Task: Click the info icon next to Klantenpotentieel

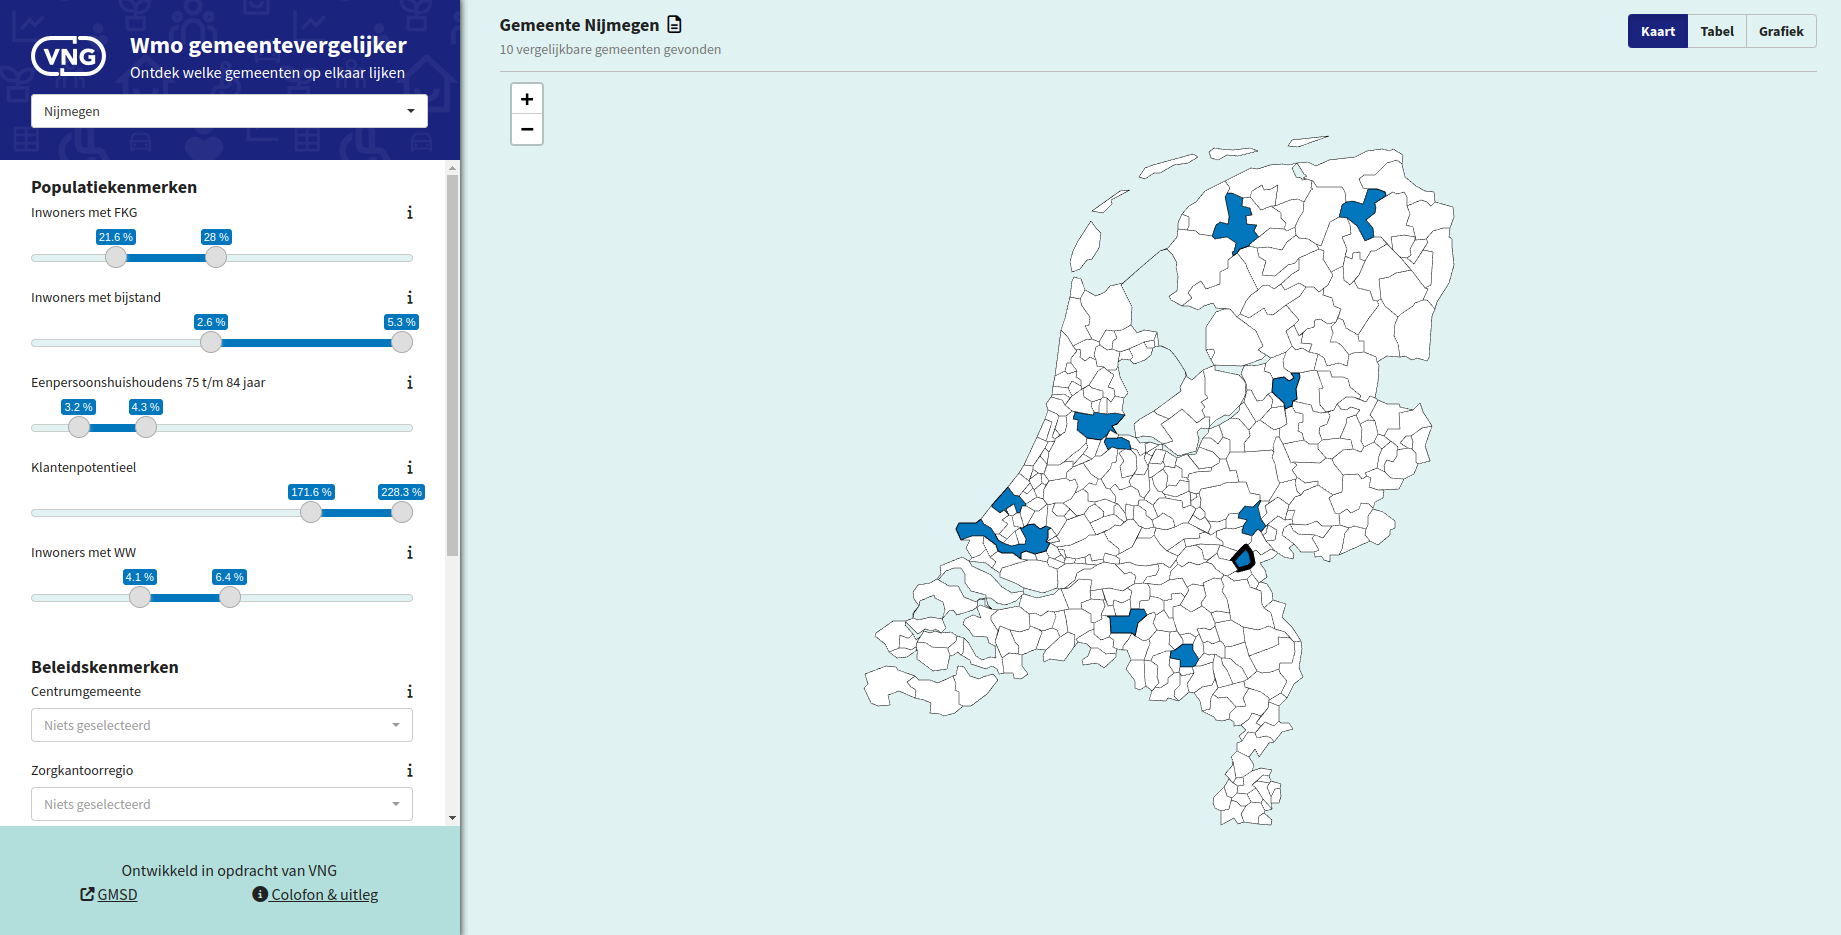Action: coord(409,467)
